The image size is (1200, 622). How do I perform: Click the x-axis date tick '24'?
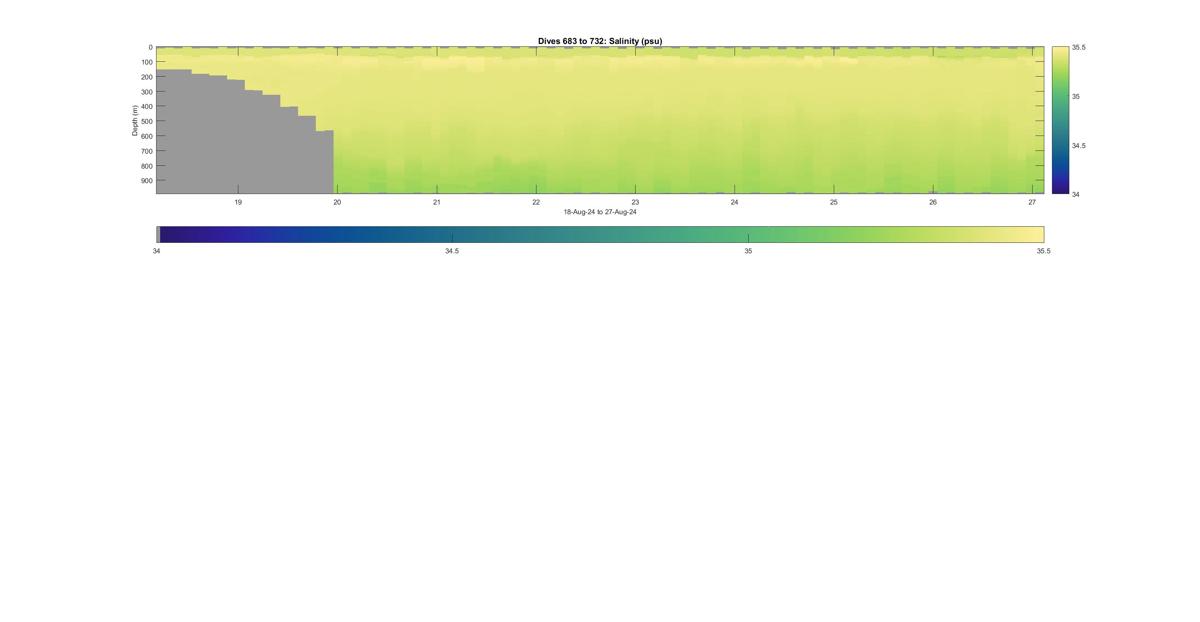pos(734,202)
